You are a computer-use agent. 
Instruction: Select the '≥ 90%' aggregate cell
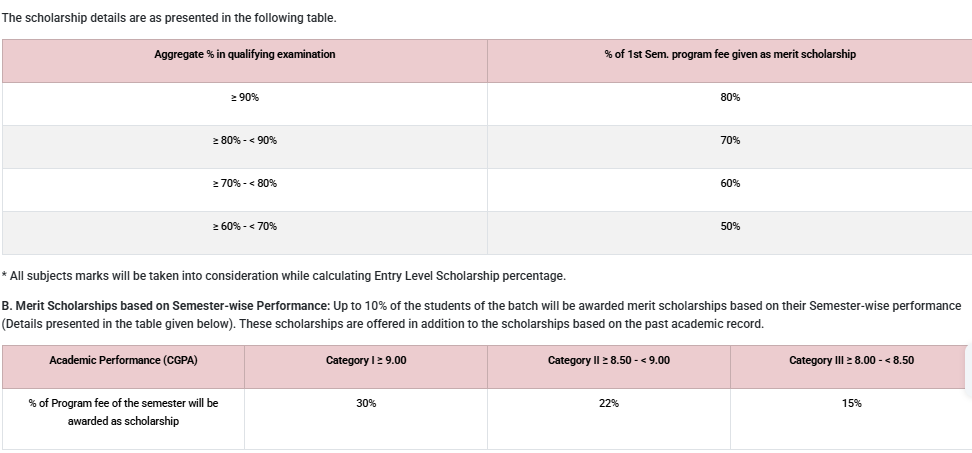tap(245, 97)
